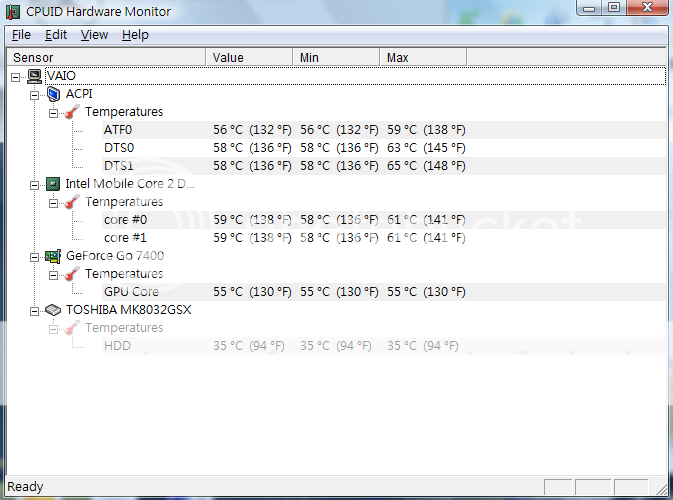
Task: Close the CPUID Hardware Monitor window
Action: coord(647,8)
